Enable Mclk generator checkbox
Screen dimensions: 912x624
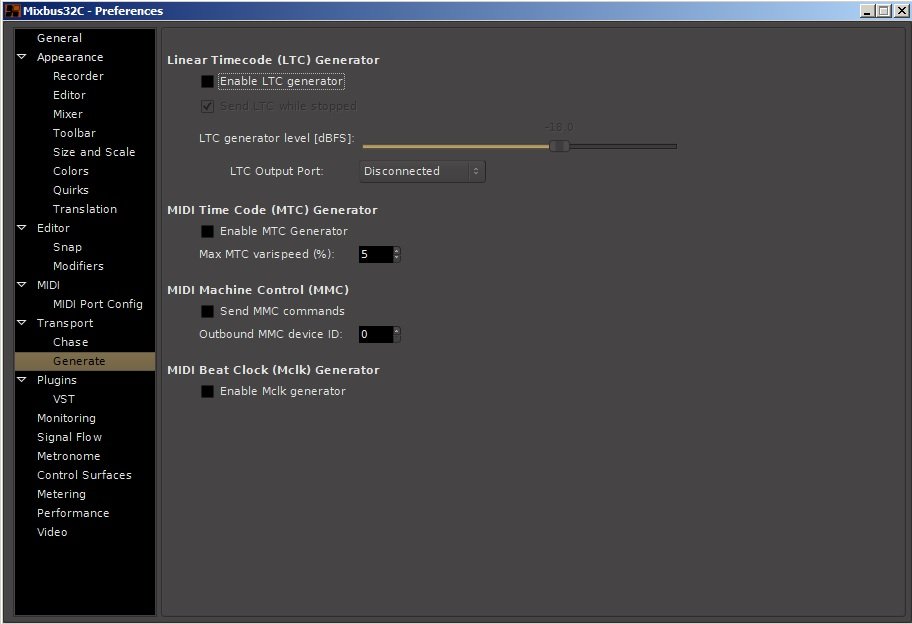pos(207,391)
